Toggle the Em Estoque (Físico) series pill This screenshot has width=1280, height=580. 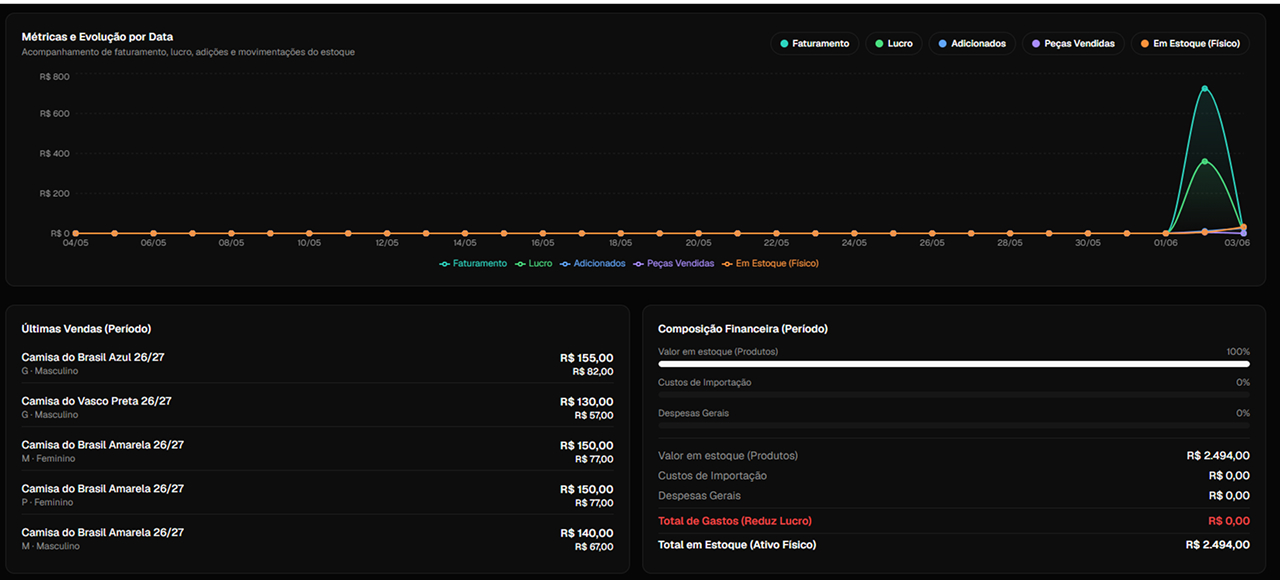[1189, 44]
